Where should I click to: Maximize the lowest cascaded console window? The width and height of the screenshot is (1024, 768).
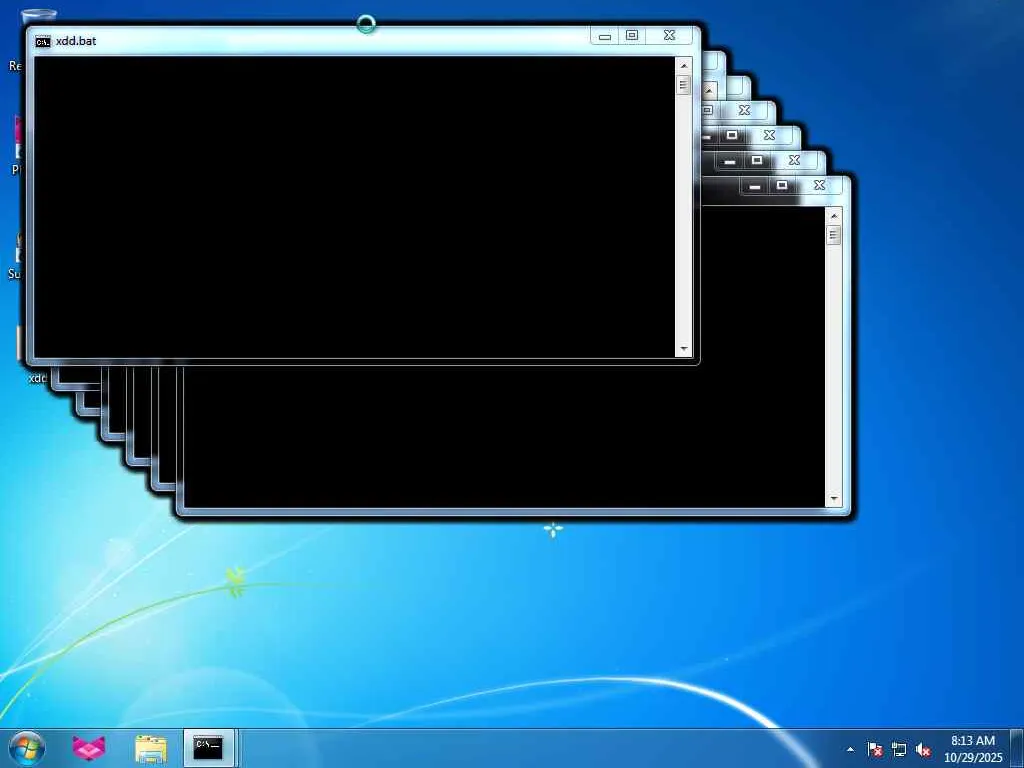782,186
